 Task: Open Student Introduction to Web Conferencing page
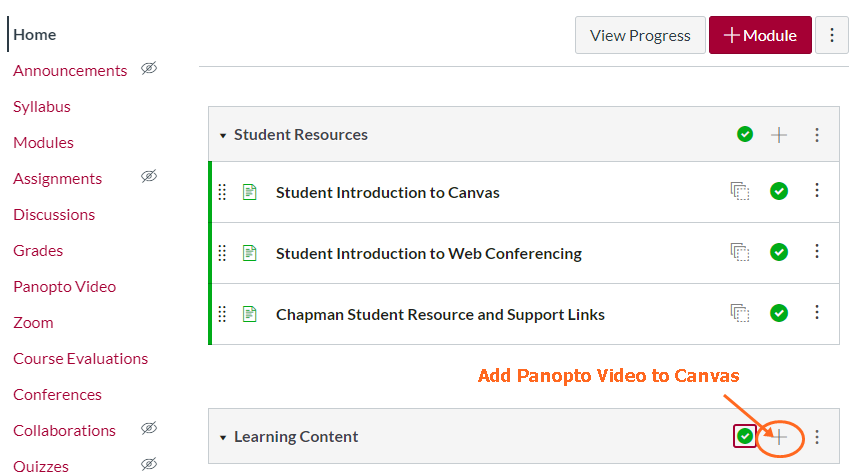coord(428,253)
